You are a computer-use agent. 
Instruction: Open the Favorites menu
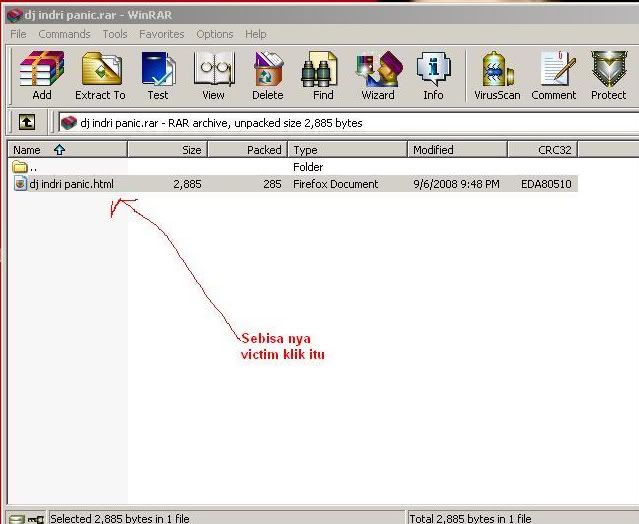click(161, 34)
